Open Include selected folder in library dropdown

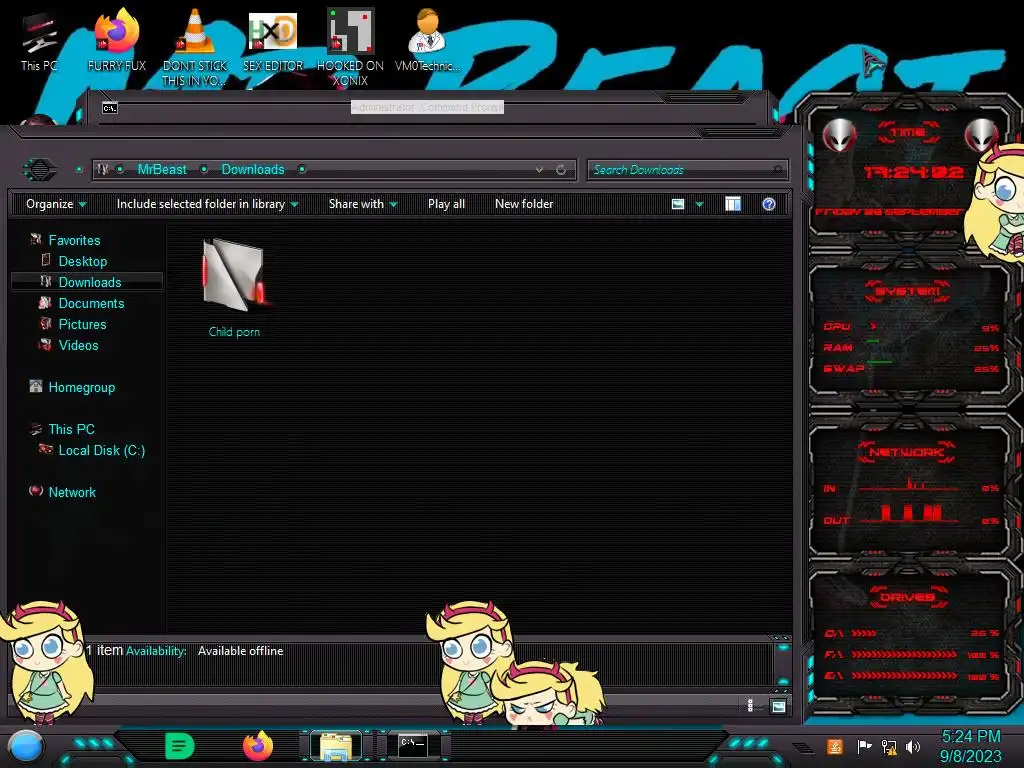coord(207,204)
